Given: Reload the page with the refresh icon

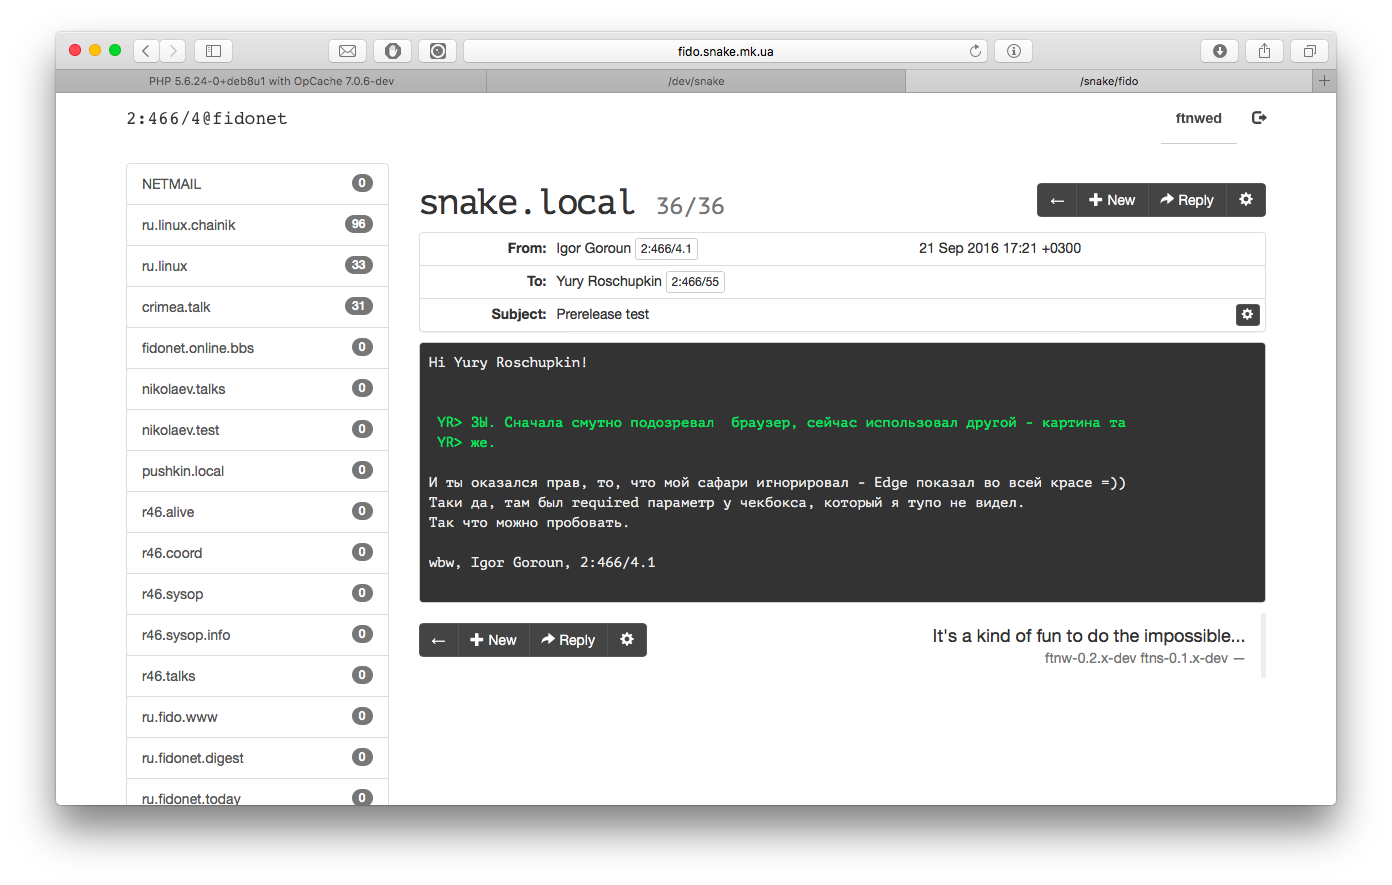Looking at the screenshot, I should [x=975, y=51].
